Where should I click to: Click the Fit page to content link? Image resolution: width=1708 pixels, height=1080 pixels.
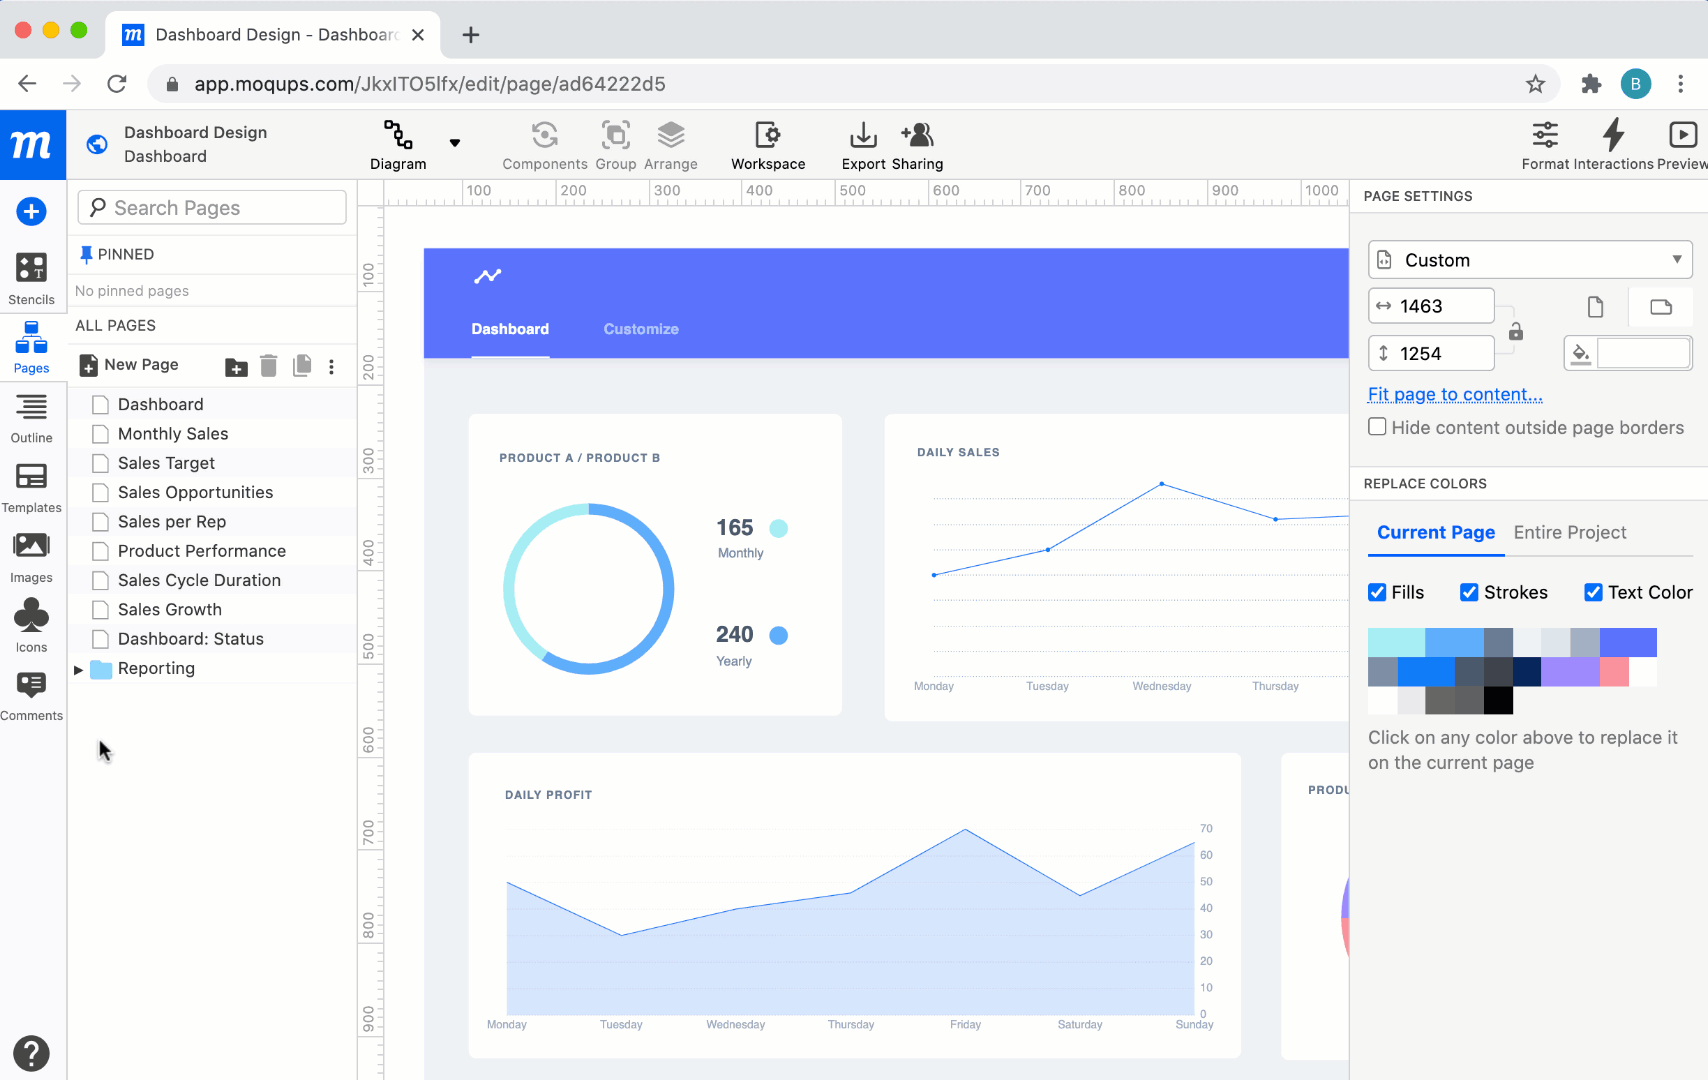[1454, 394]
